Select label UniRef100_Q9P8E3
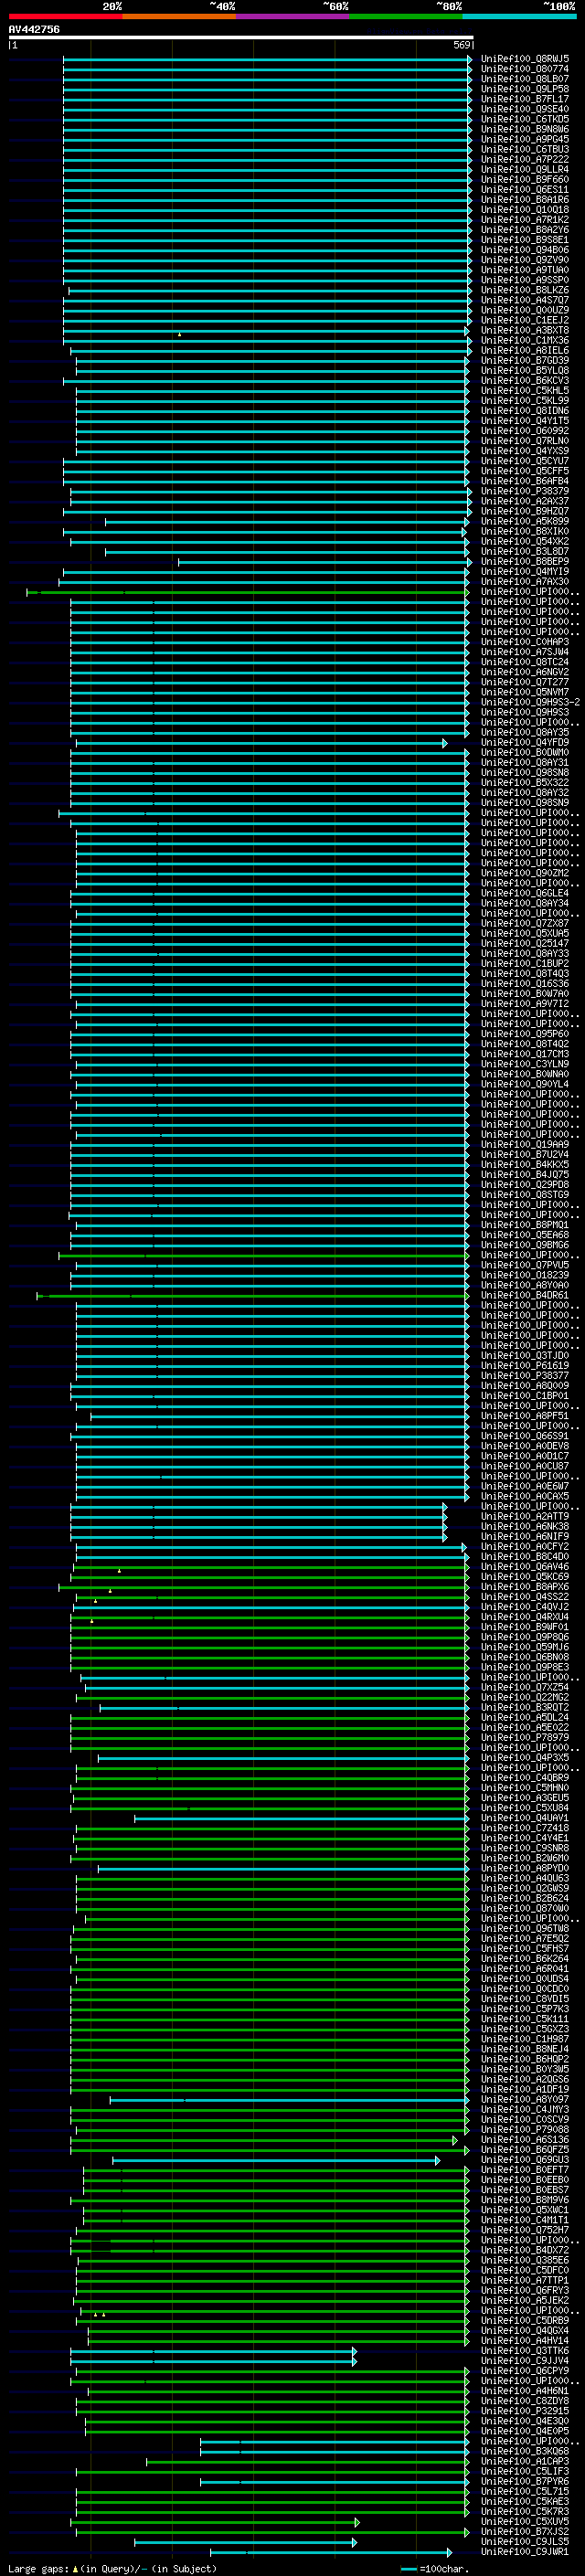 (x=524, y=1667)
